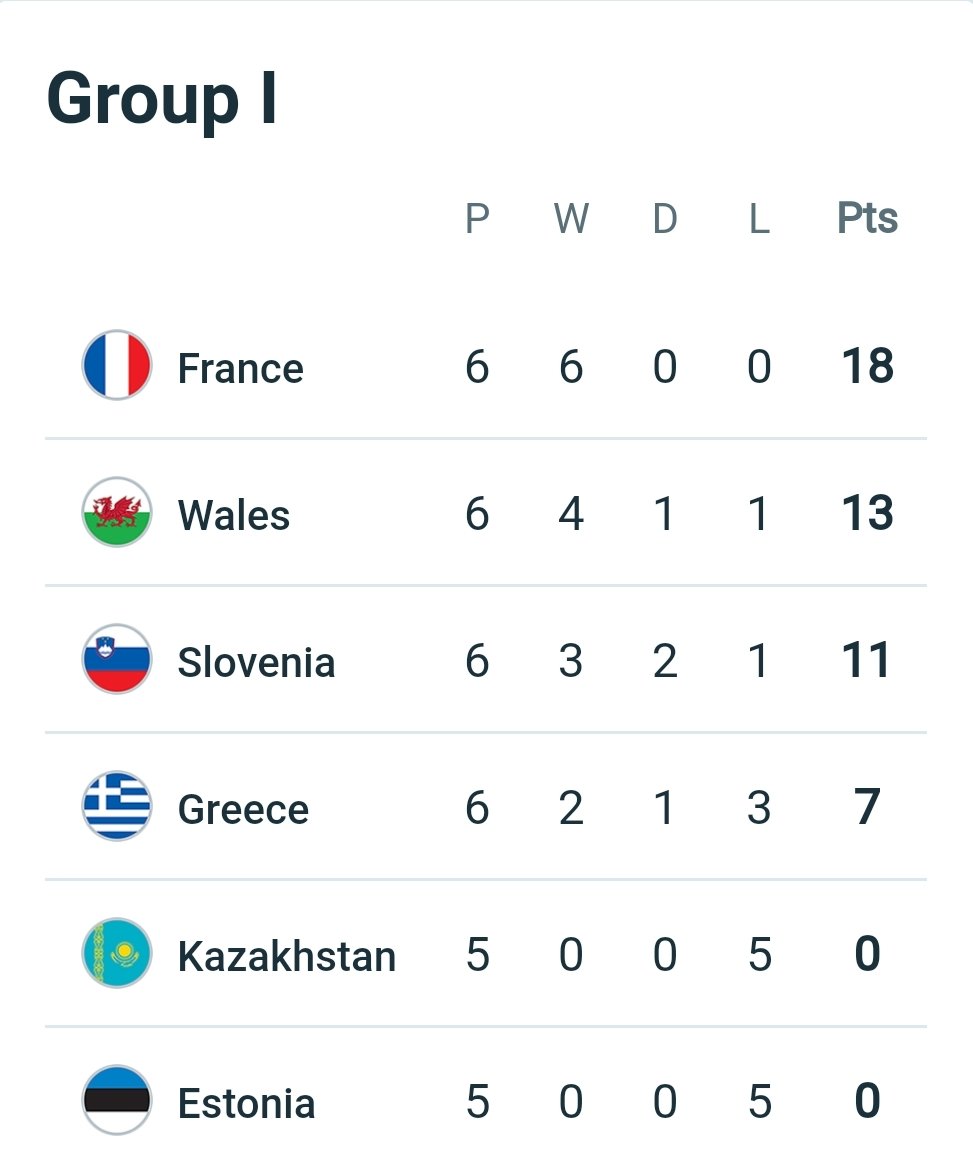
Task: Click the France flag icon
Action: (117, 366)
